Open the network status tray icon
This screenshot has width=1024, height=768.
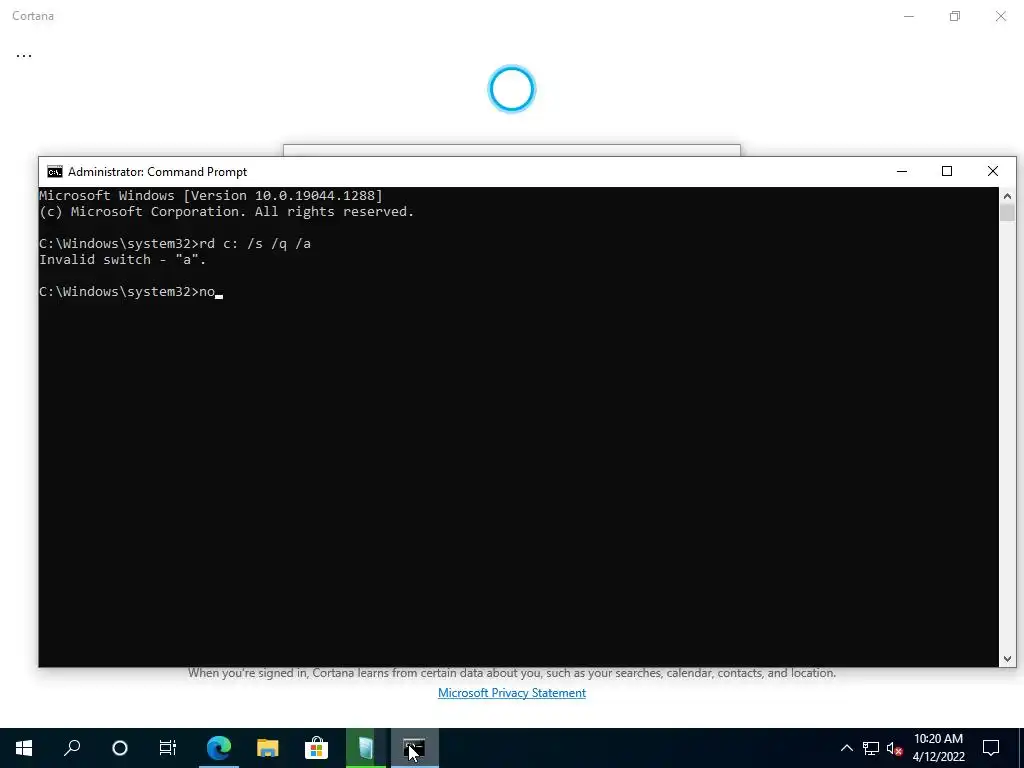[x=871, y=748]
